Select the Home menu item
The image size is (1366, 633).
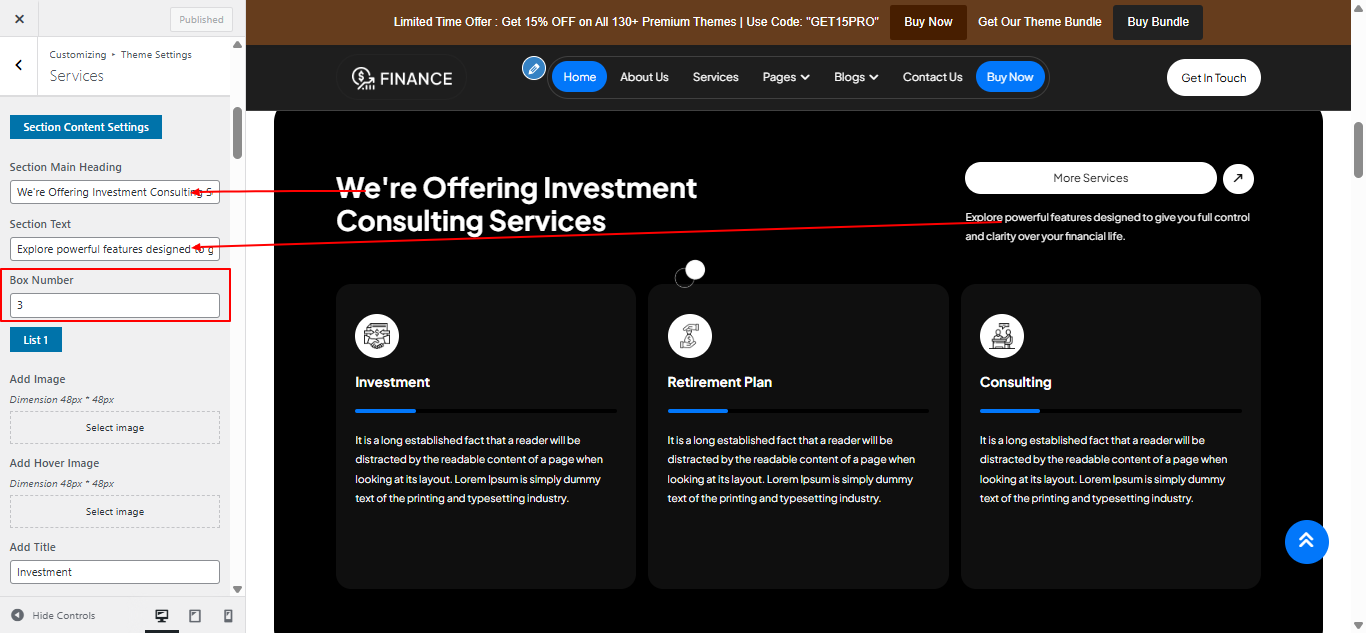pos(579,77)
